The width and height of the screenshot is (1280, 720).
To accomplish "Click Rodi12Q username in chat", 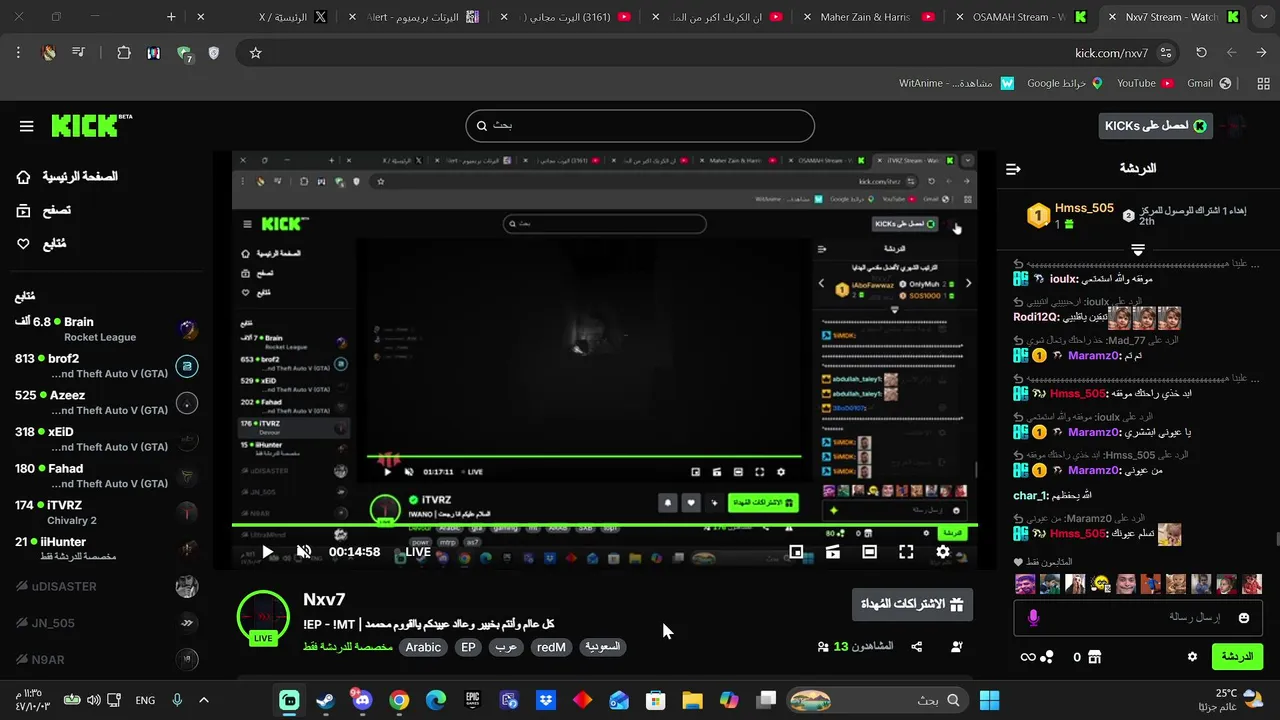I will pos(1035,317).
